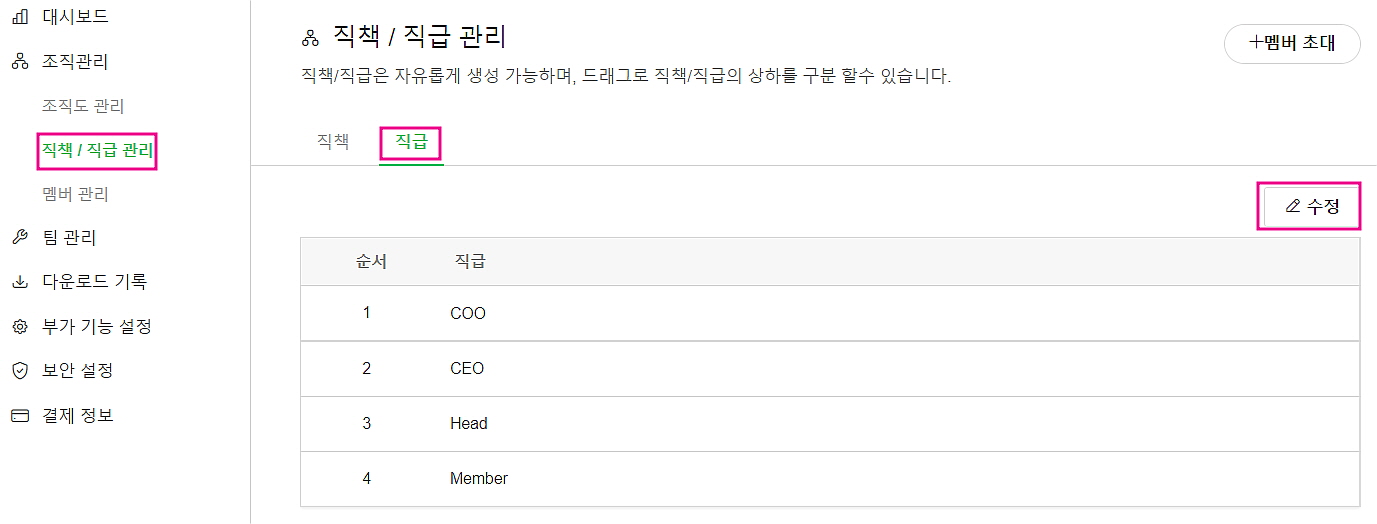Open 조직도 관리 in the sidebar

point(83,106)
